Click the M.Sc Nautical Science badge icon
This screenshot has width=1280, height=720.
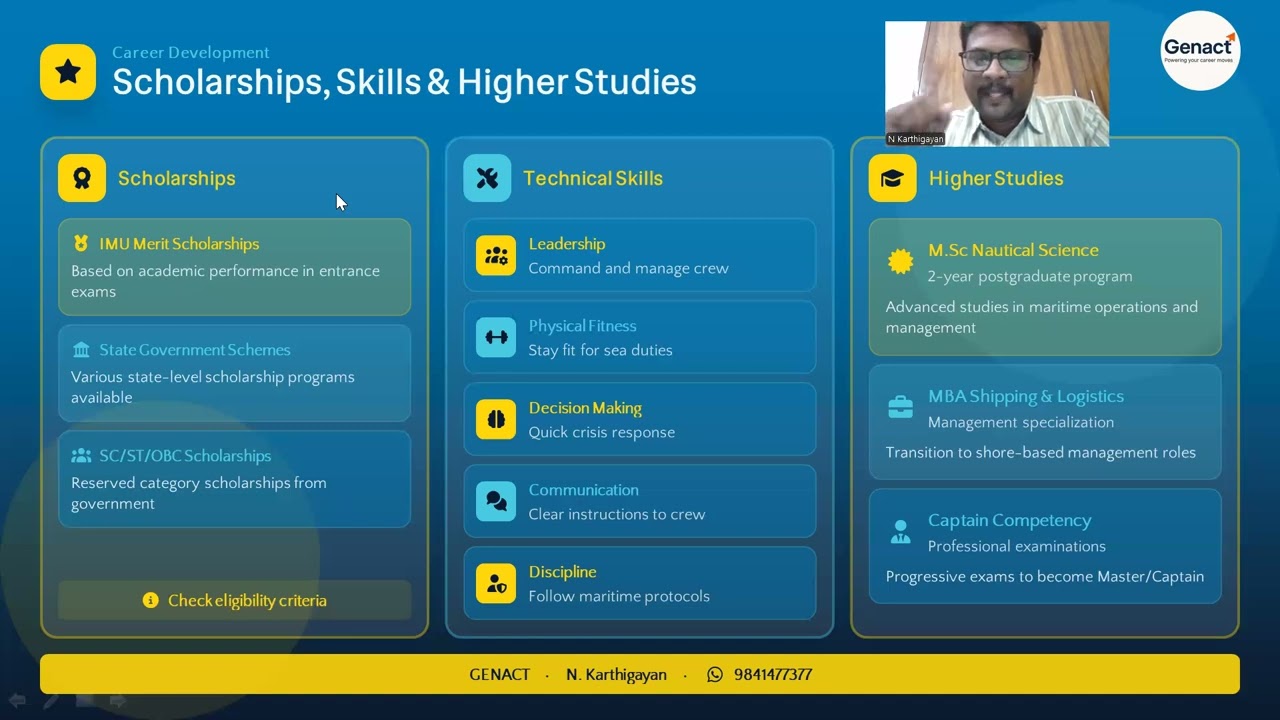point(901,262)
